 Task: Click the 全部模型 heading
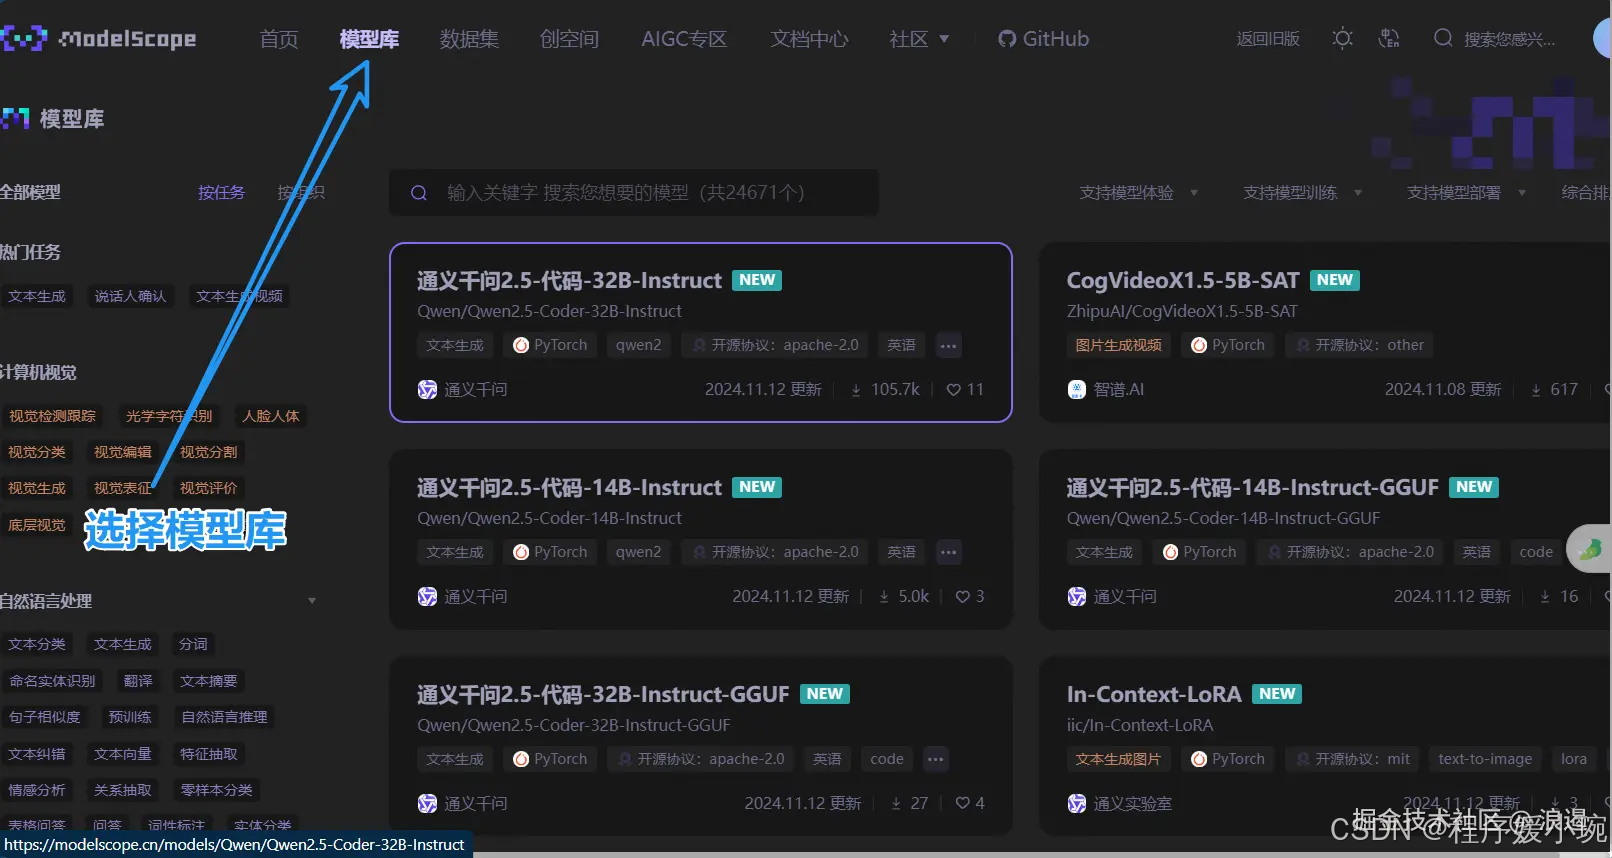point(31,192)
